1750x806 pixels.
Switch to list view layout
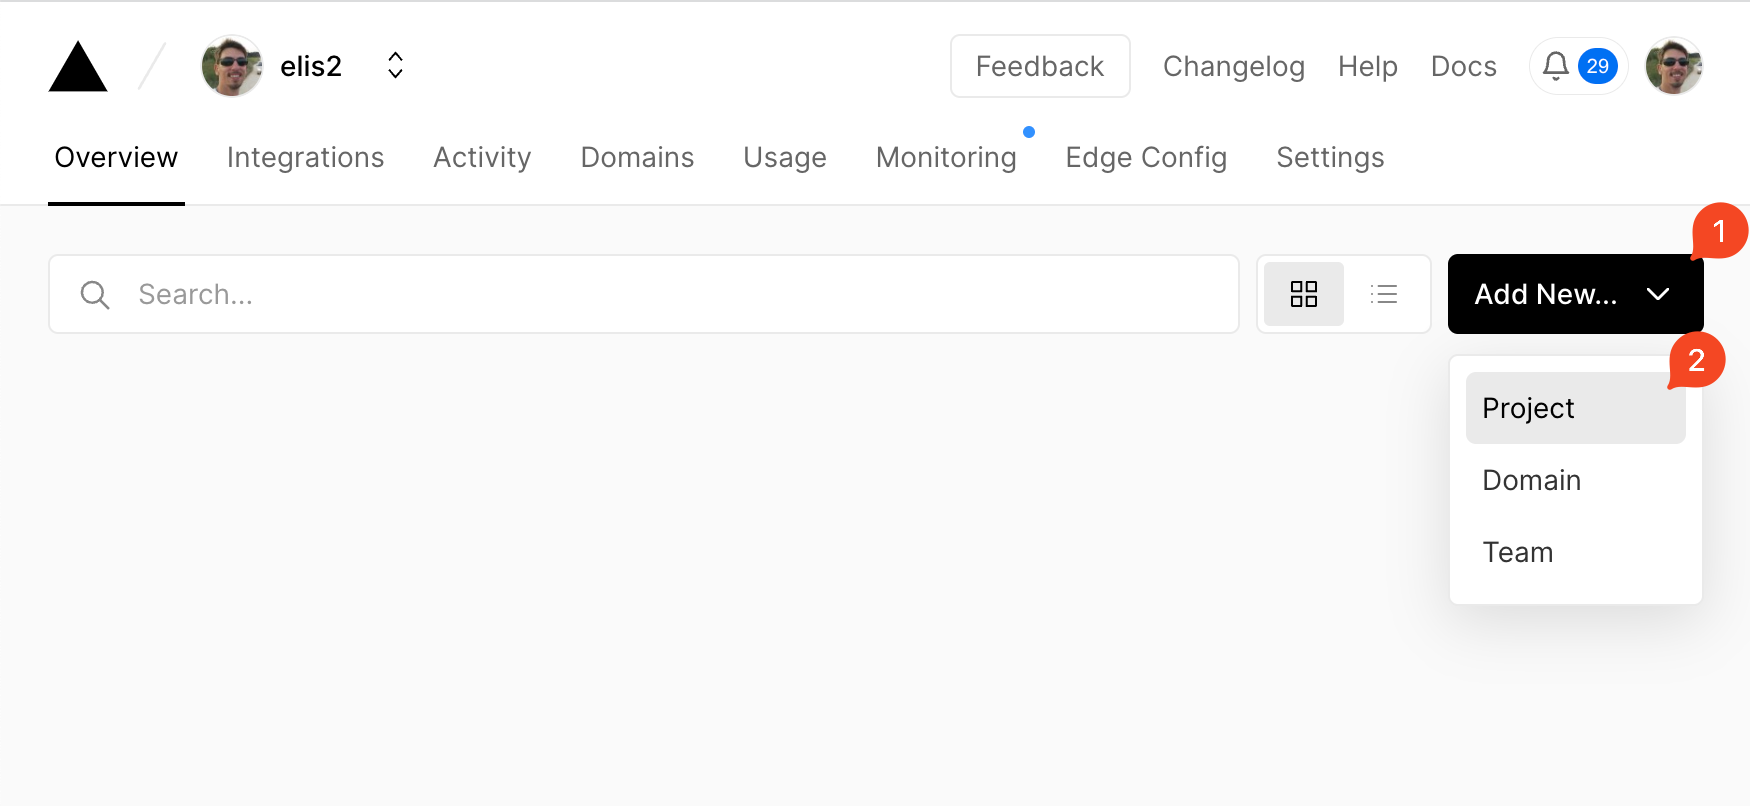pos(1384,294)
